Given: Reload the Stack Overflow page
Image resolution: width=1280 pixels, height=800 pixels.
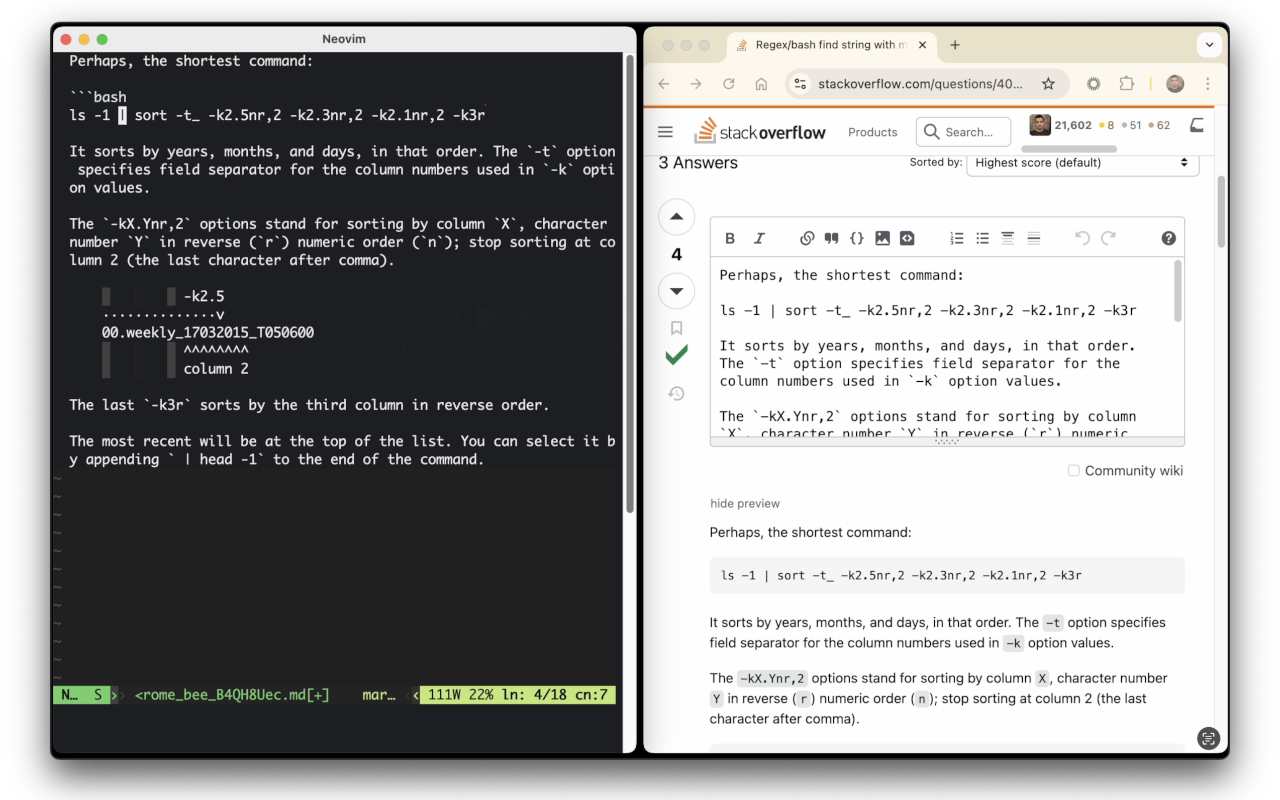Looking at the screenshot, I should 728,84.
